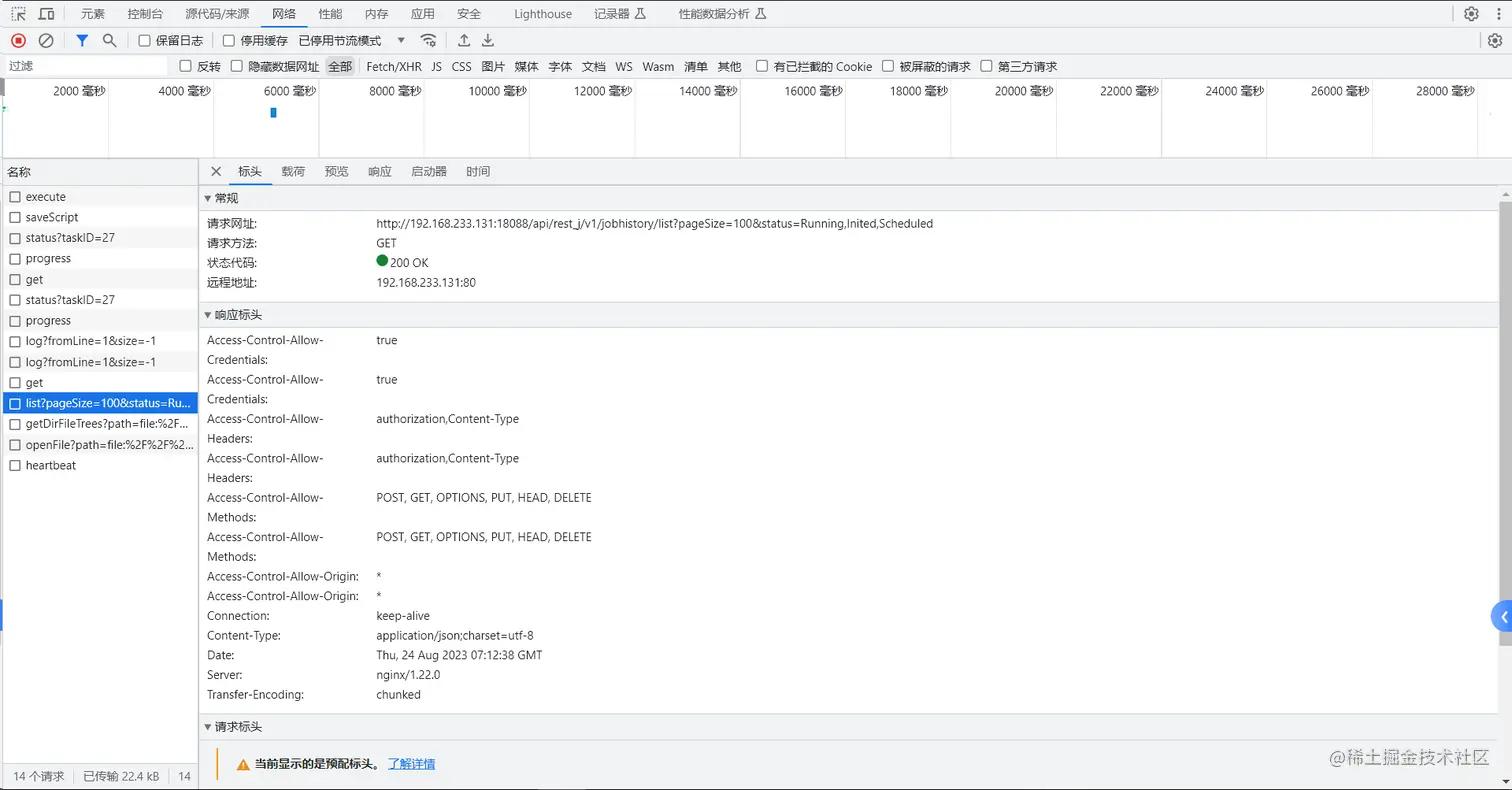Select the openFile request row
Image resolution: width=1512 pixels, height=790 pixels.
(x=99, y=444)
